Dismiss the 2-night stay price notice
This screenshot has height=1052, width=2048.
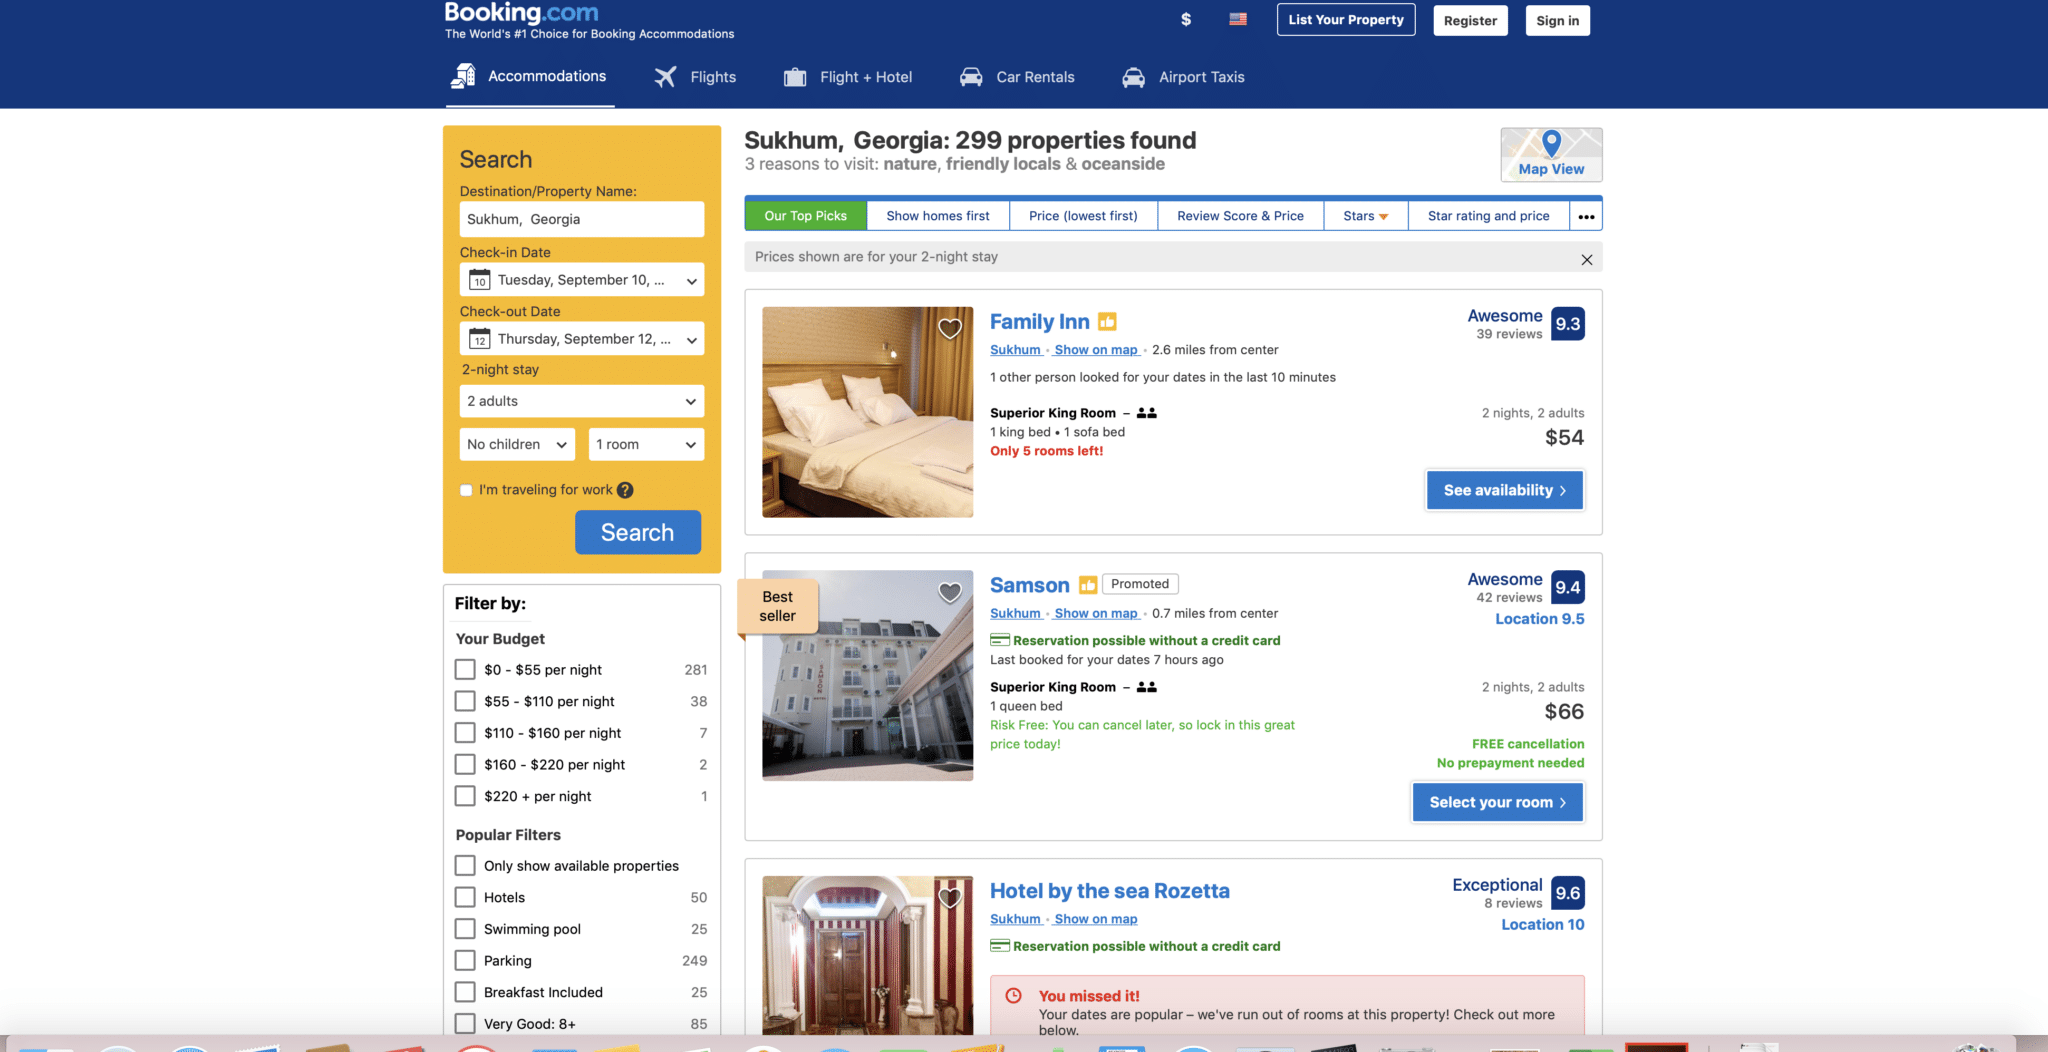click(1586, 260)
